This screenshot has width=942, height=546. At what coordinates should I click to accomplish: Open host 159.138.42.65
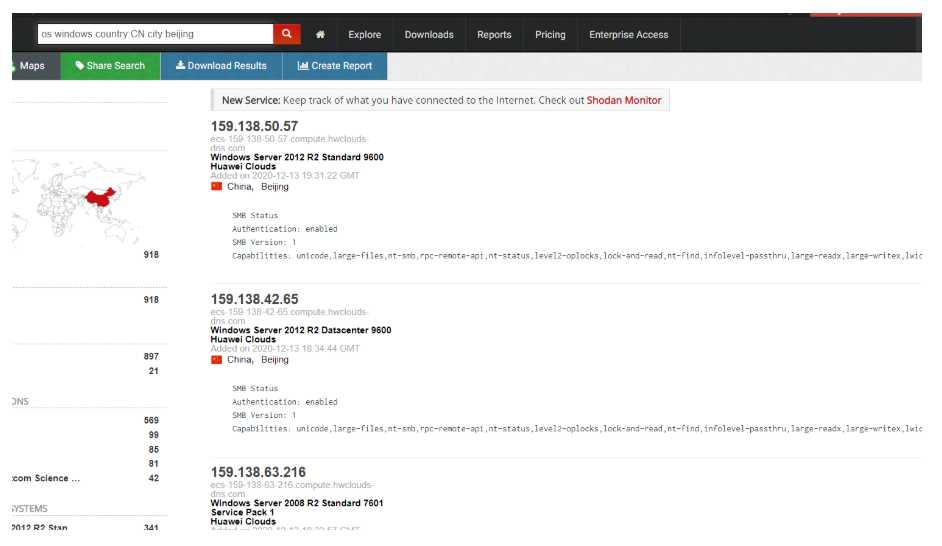[x=254, y=299]
